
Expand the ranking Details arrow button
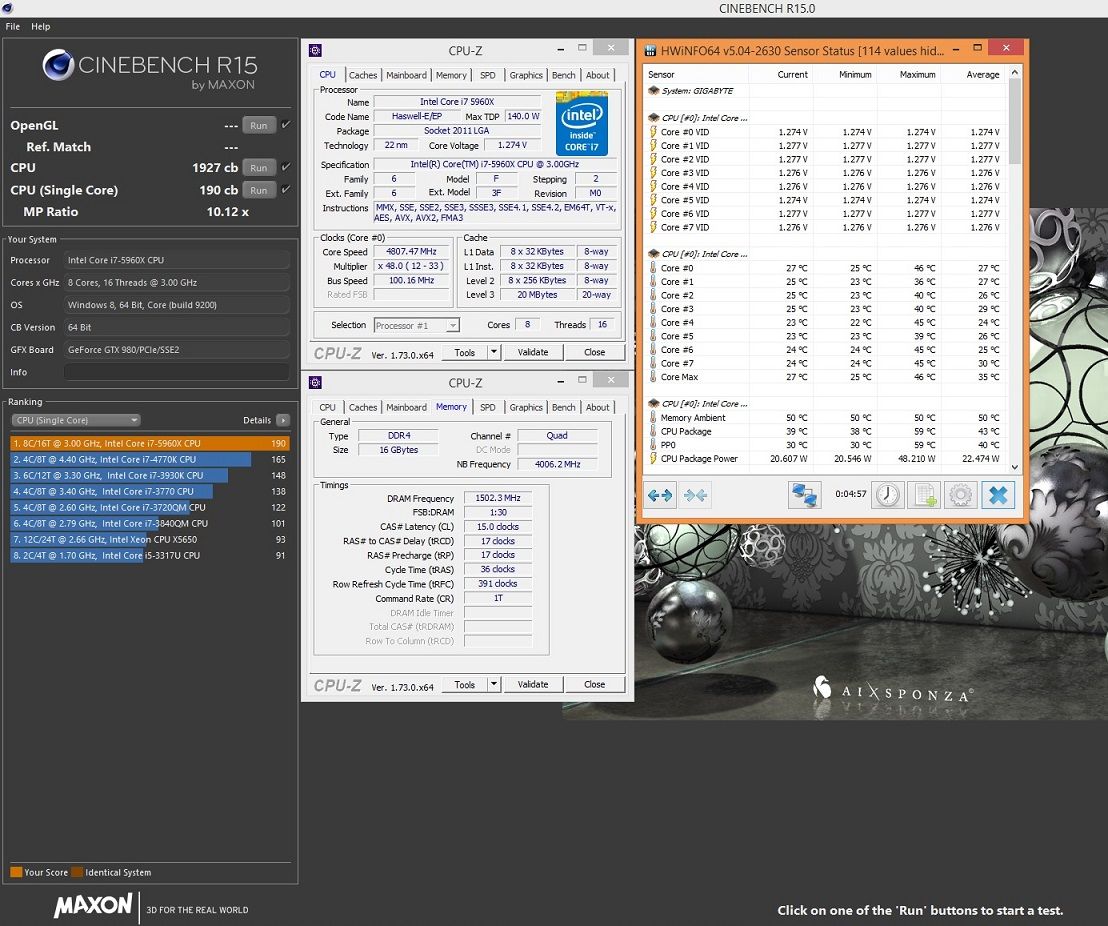(x=283, y=420)
